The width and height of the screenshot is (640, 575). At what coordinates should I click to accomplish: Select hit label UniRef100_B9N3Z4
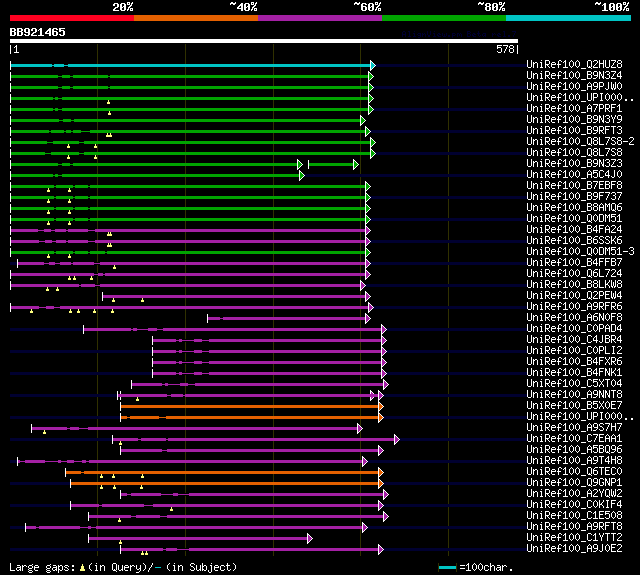[574, 75]
